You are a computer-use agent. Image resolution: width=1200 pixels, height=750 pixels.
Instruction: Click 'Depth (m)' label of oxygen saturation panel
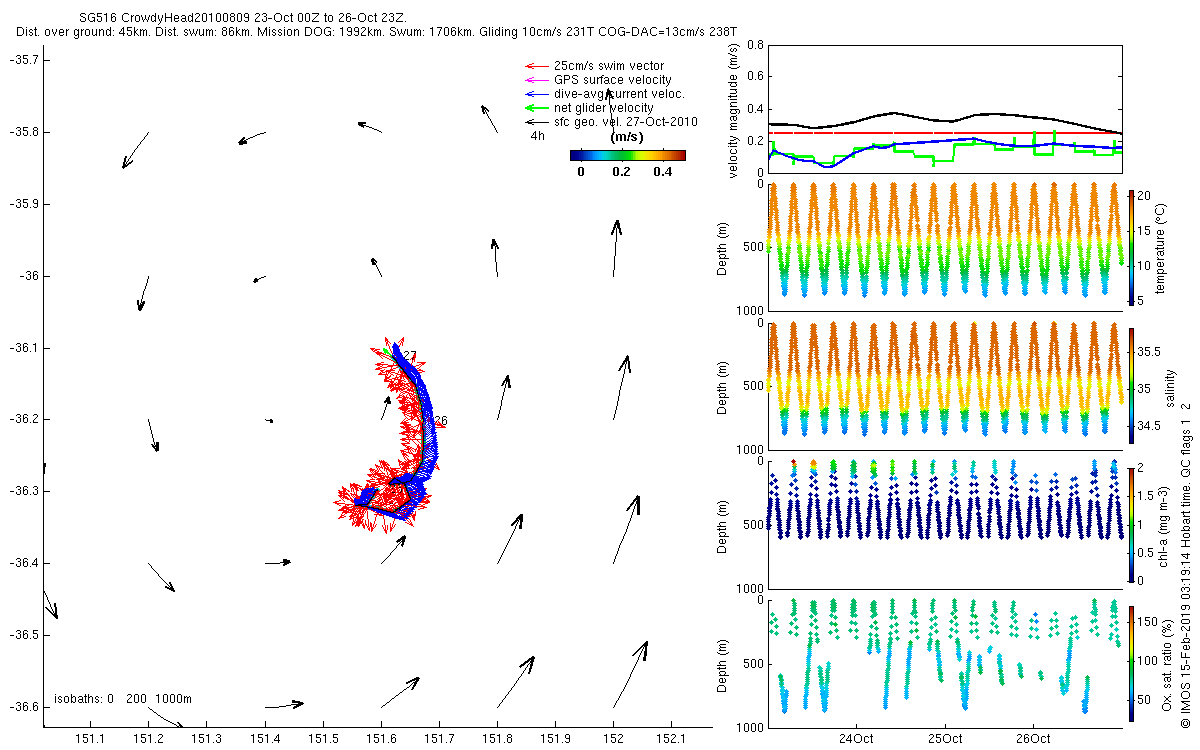coord(723,664)
